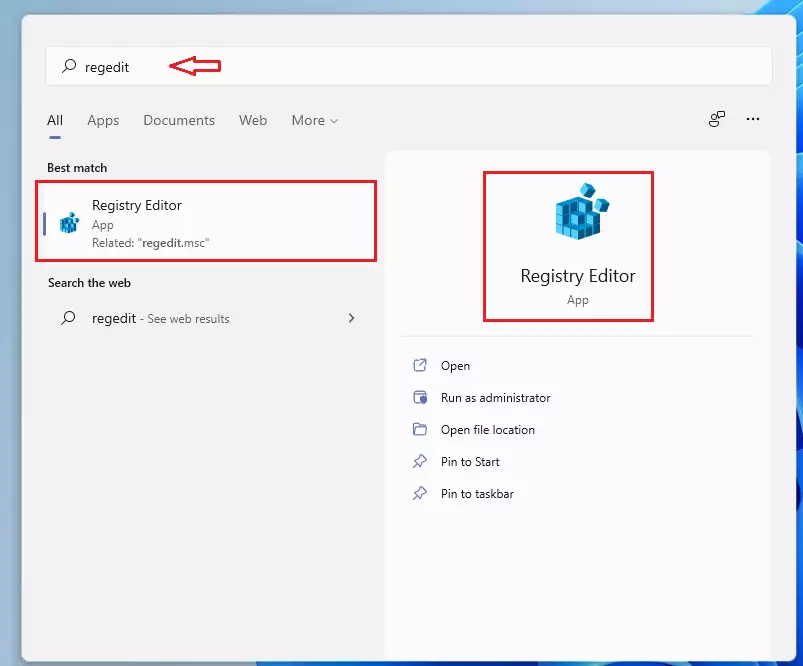Switch to the Apps tab
The height and width of the screenshot is (666, 803).
[x=103, y=120]
